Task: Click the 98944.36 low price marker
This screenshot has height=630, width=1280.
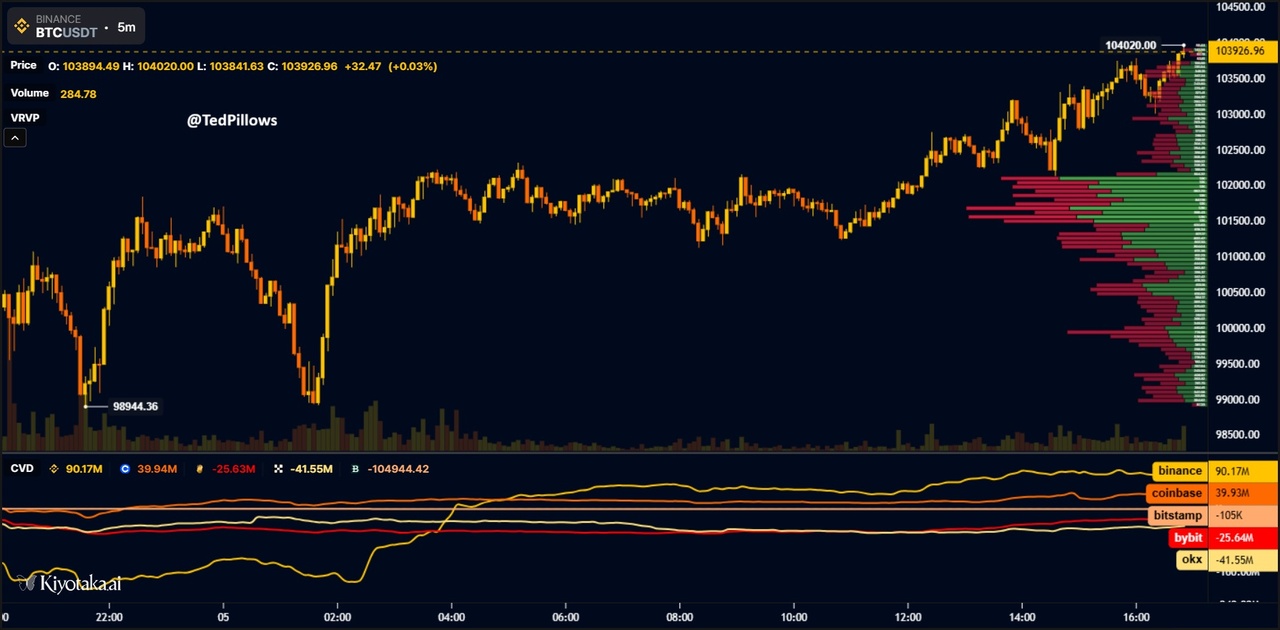Action: (135, 406)
